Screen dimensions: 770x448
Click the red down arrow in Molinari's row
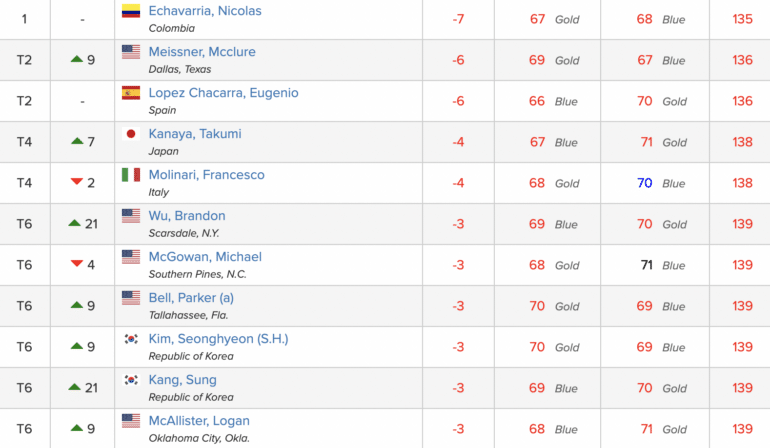[77, 182]
